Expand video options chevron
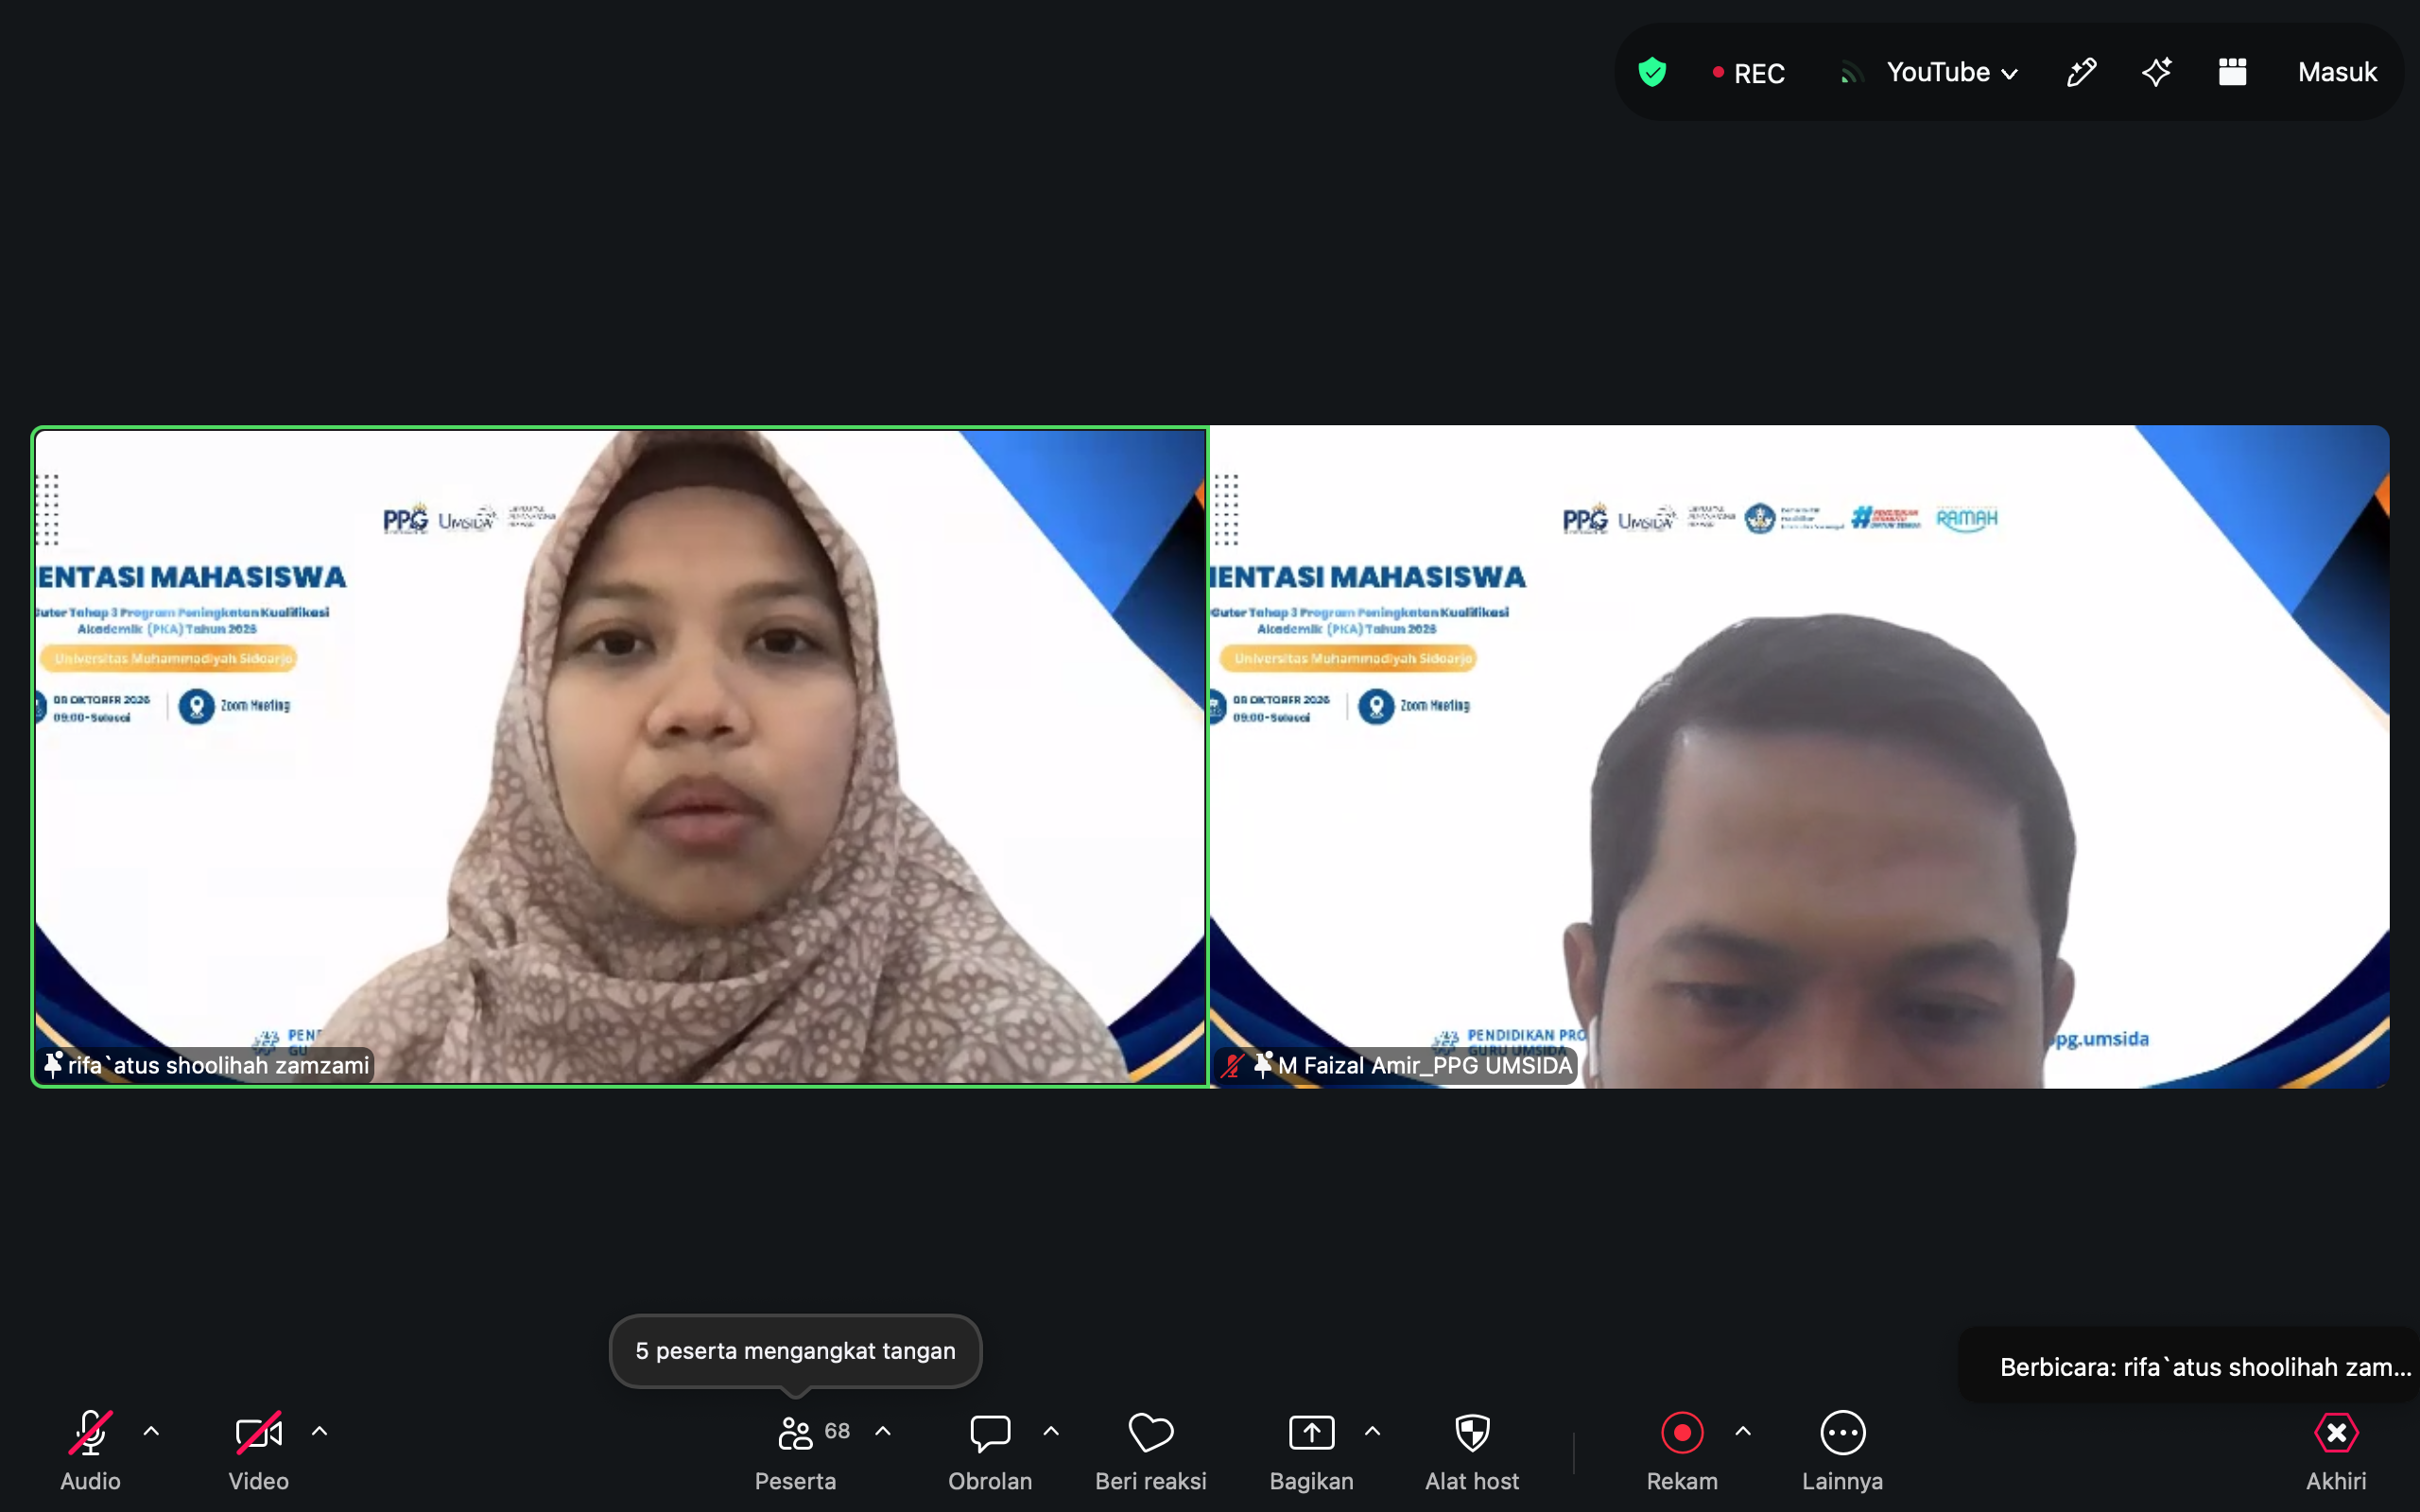 [x=319, y=1431]
